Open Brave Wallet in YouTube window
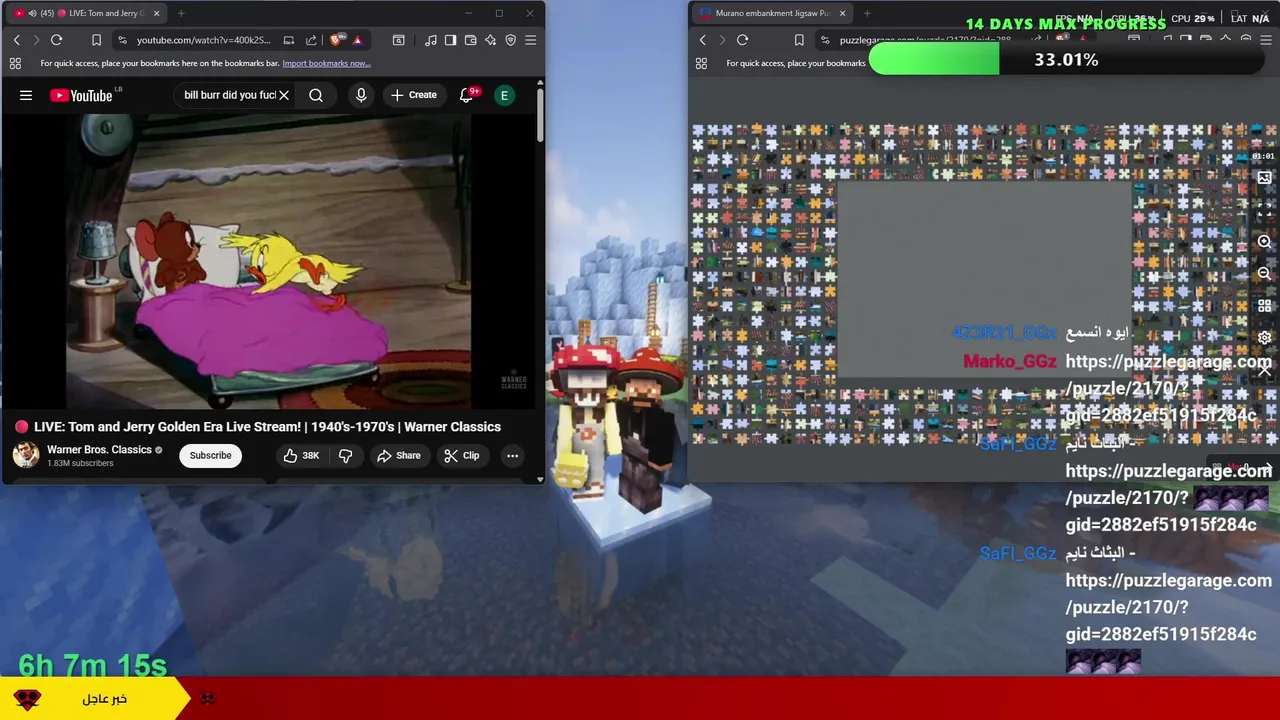The height and width of the screenshot is (720, 1280). 470,40
